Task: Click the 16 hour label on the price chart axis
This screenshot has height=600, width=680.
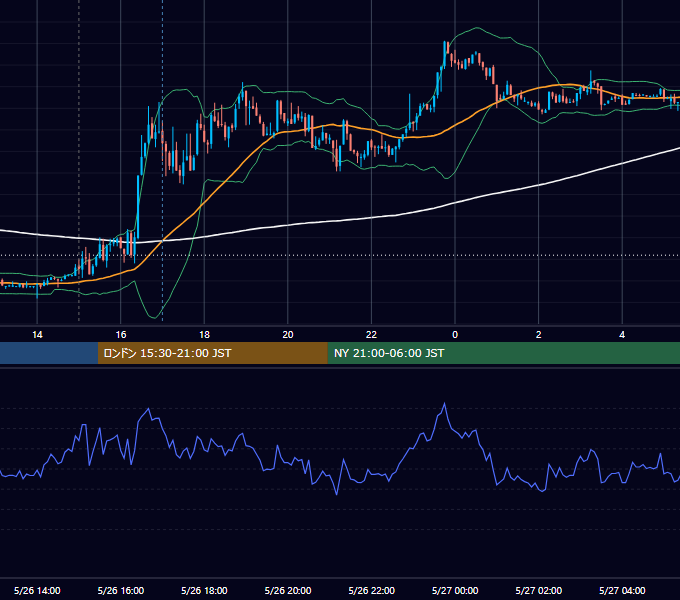Action: (121, 335)
